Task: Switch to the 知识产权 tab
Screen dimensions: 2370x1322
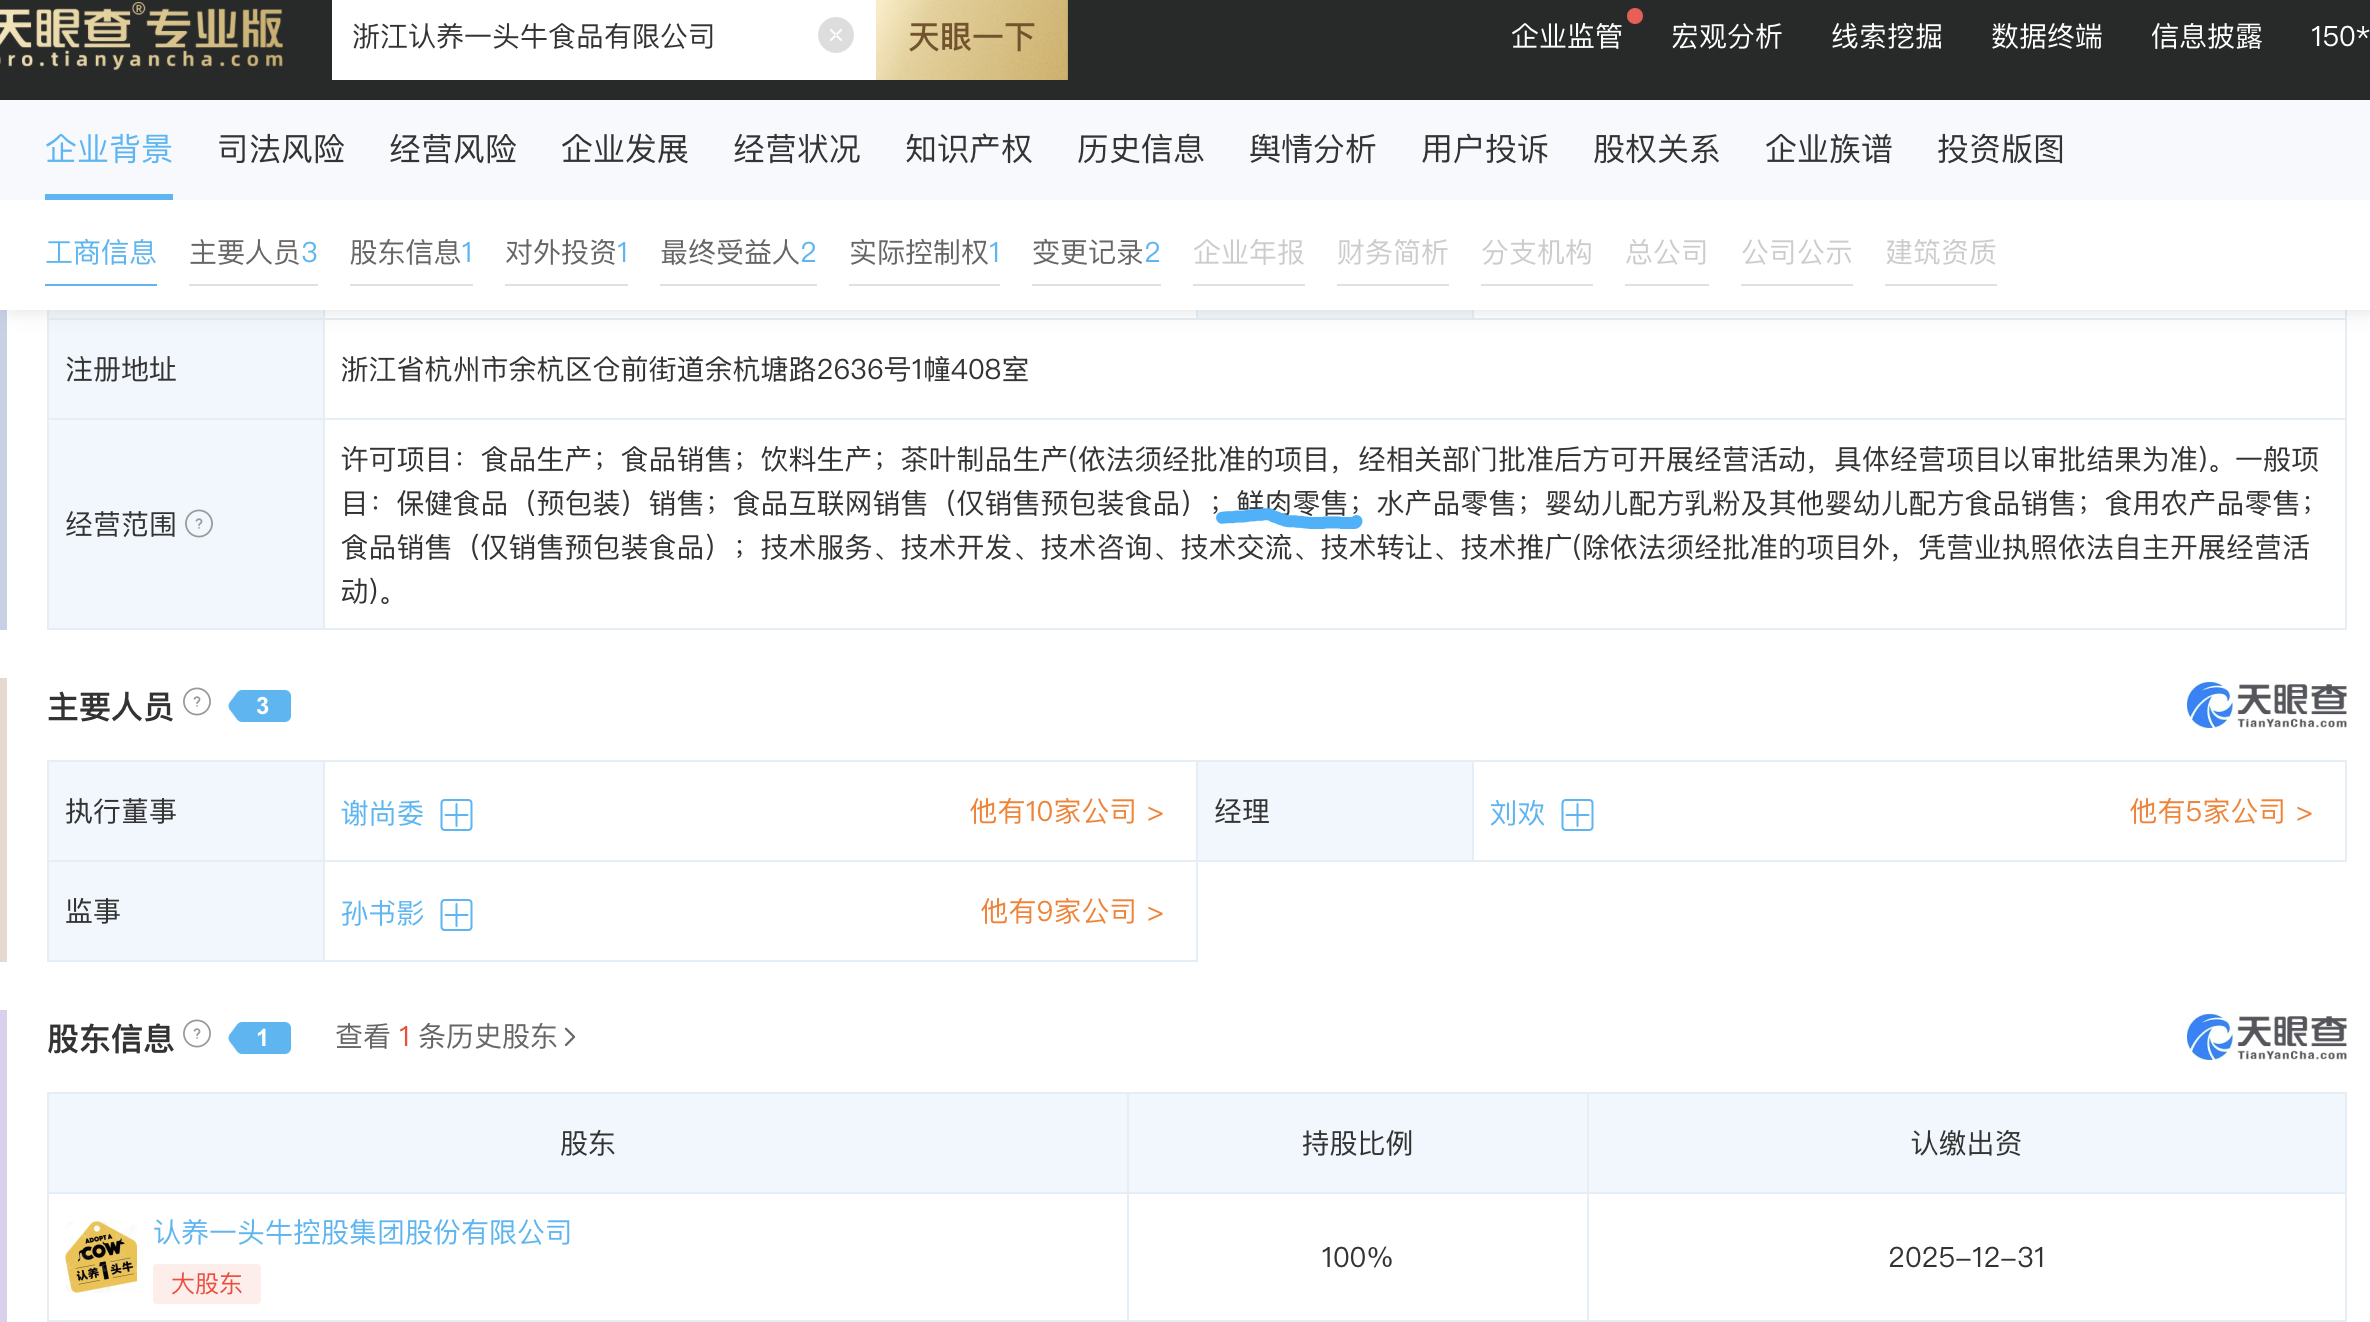Action: (968, 149)
